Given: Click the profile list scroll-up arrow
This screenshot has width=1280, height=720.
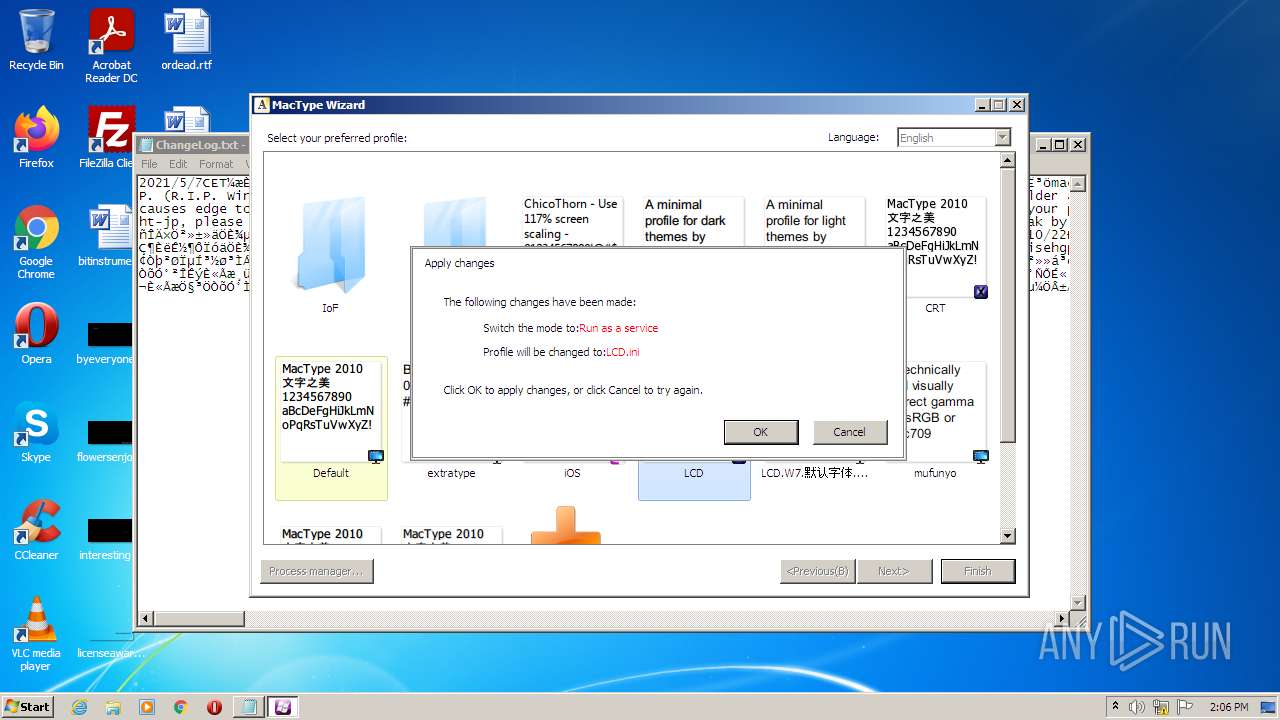Looking at the screenshot, I should click(1008, 160).
